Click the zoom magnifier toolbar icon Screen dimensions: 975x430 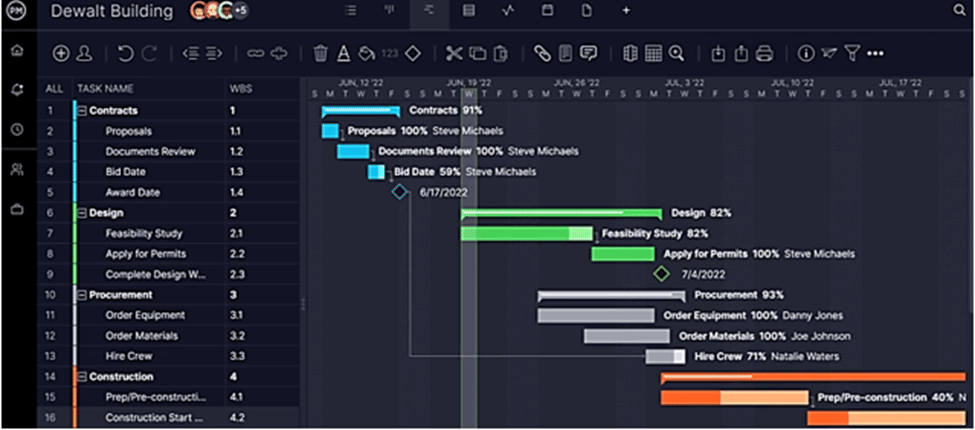click(x=677, y=53)
